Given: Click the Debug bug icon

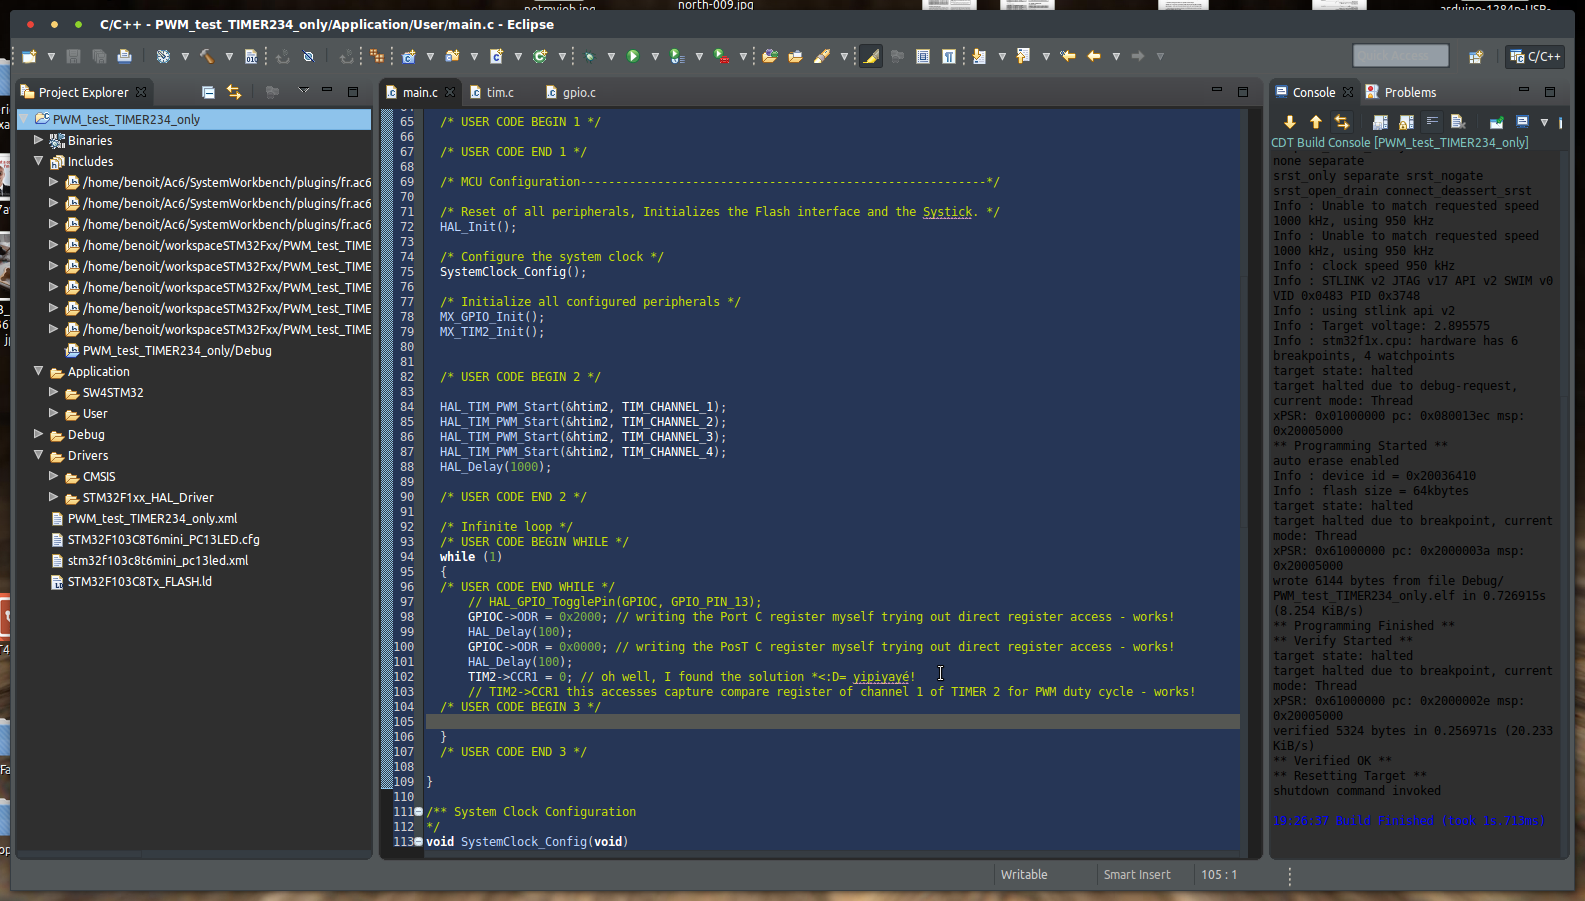Looking at the screenshot, I should coord(589,57).
